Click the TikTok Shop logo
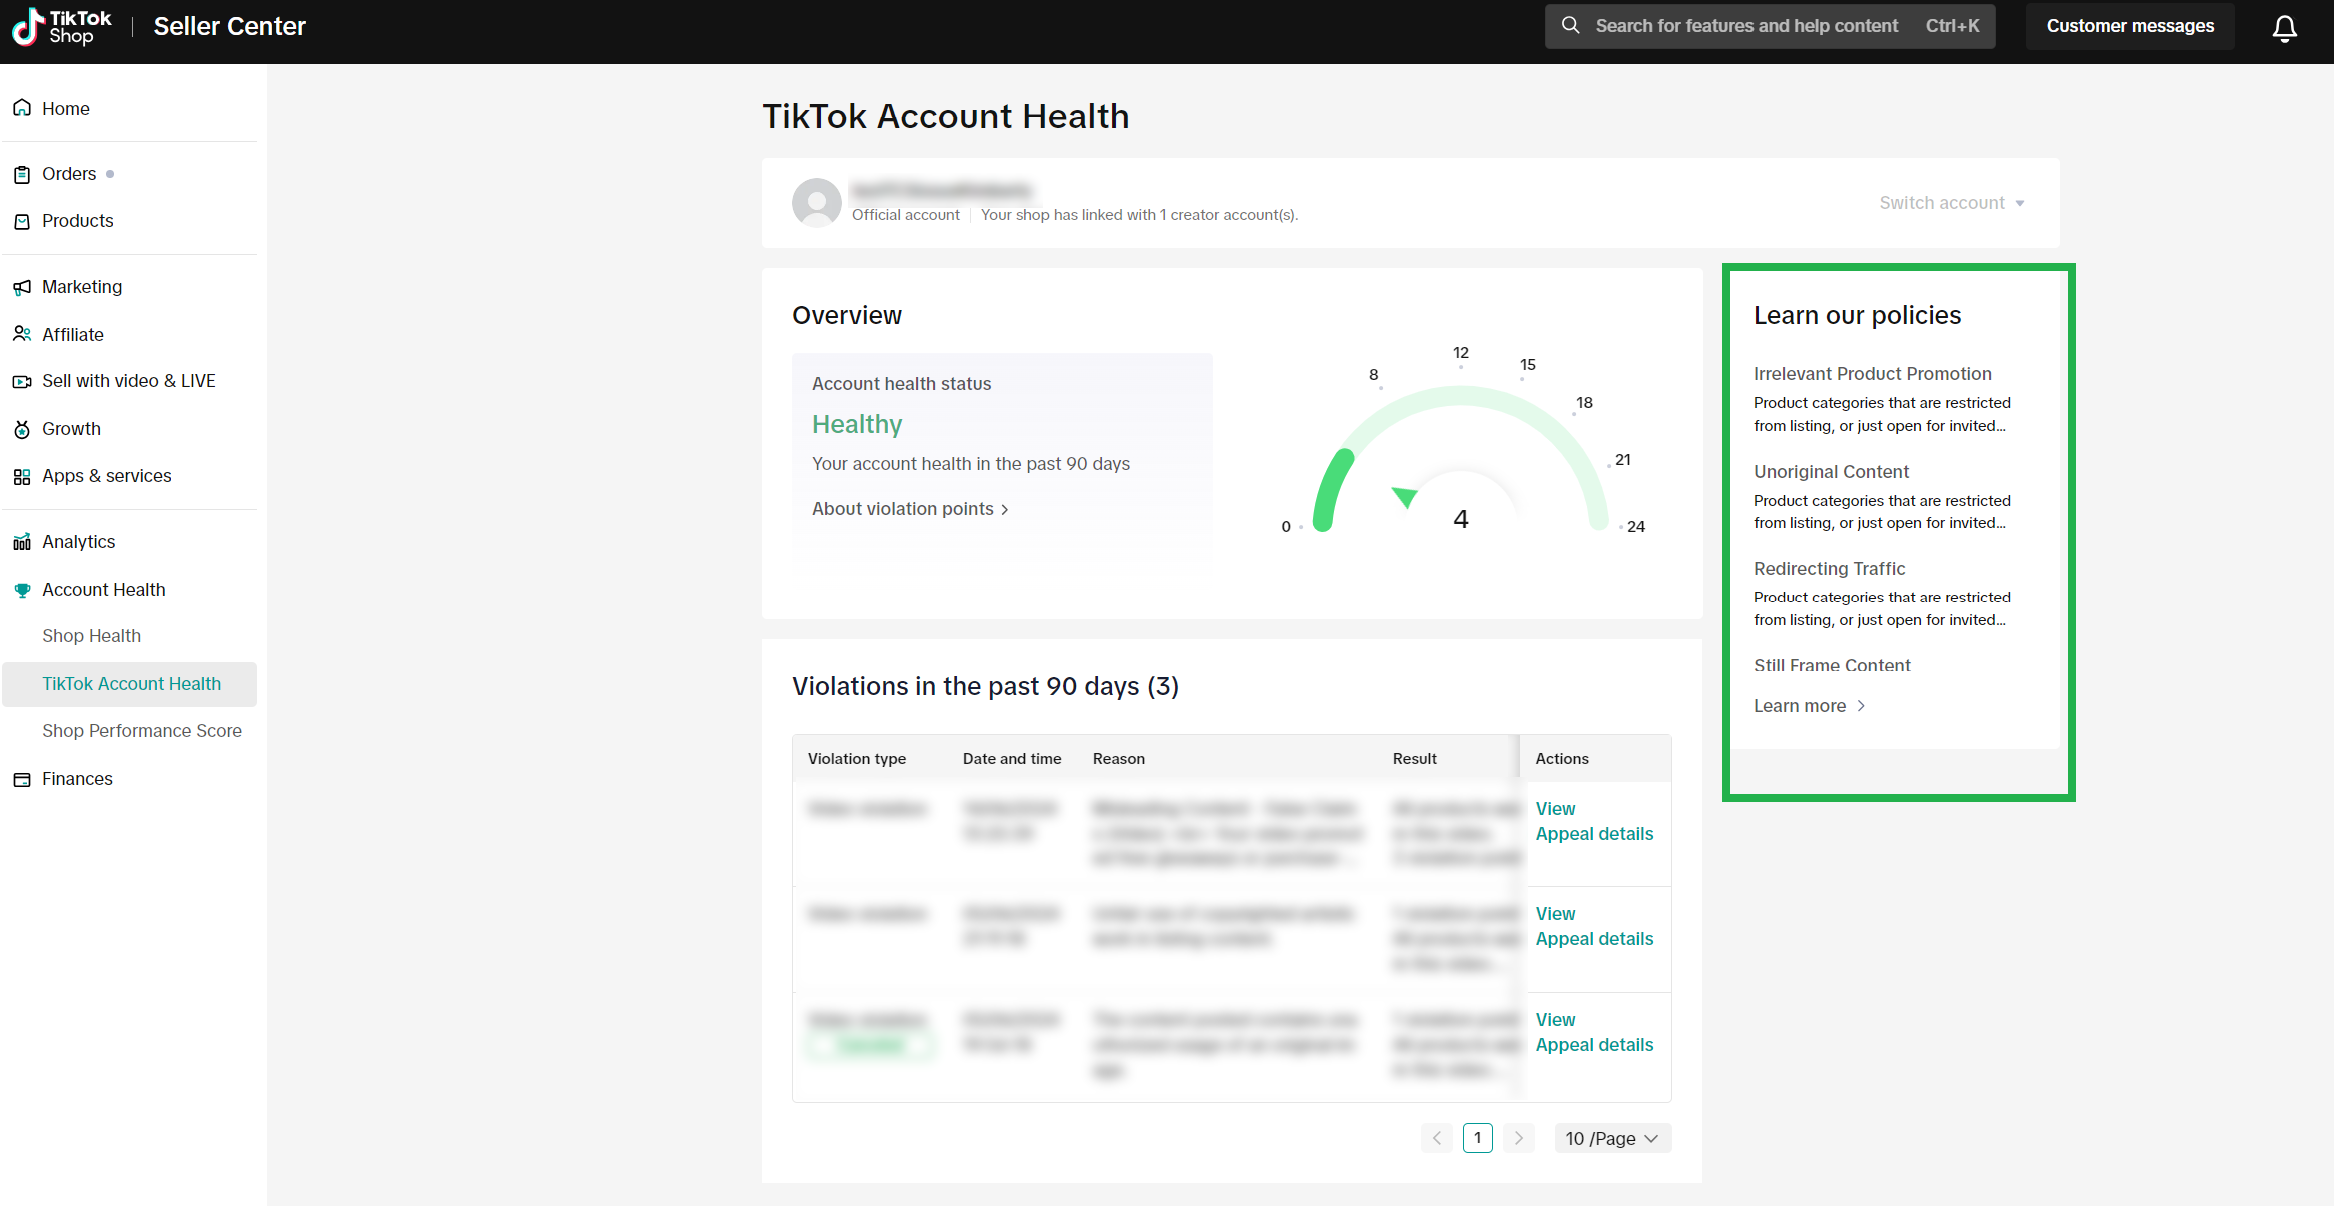This screenshot has width=2334, height=1206. [60, 27]
